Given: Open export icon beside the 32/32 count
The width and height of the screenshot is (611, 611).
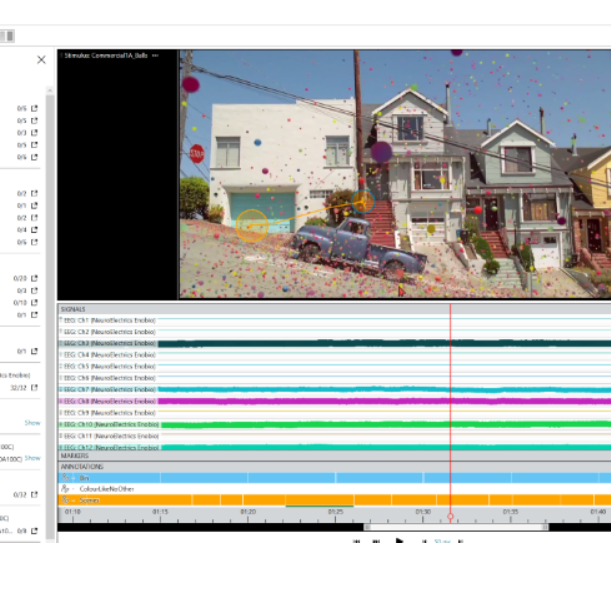Looking at the screenshot, I should coord(34,387).
